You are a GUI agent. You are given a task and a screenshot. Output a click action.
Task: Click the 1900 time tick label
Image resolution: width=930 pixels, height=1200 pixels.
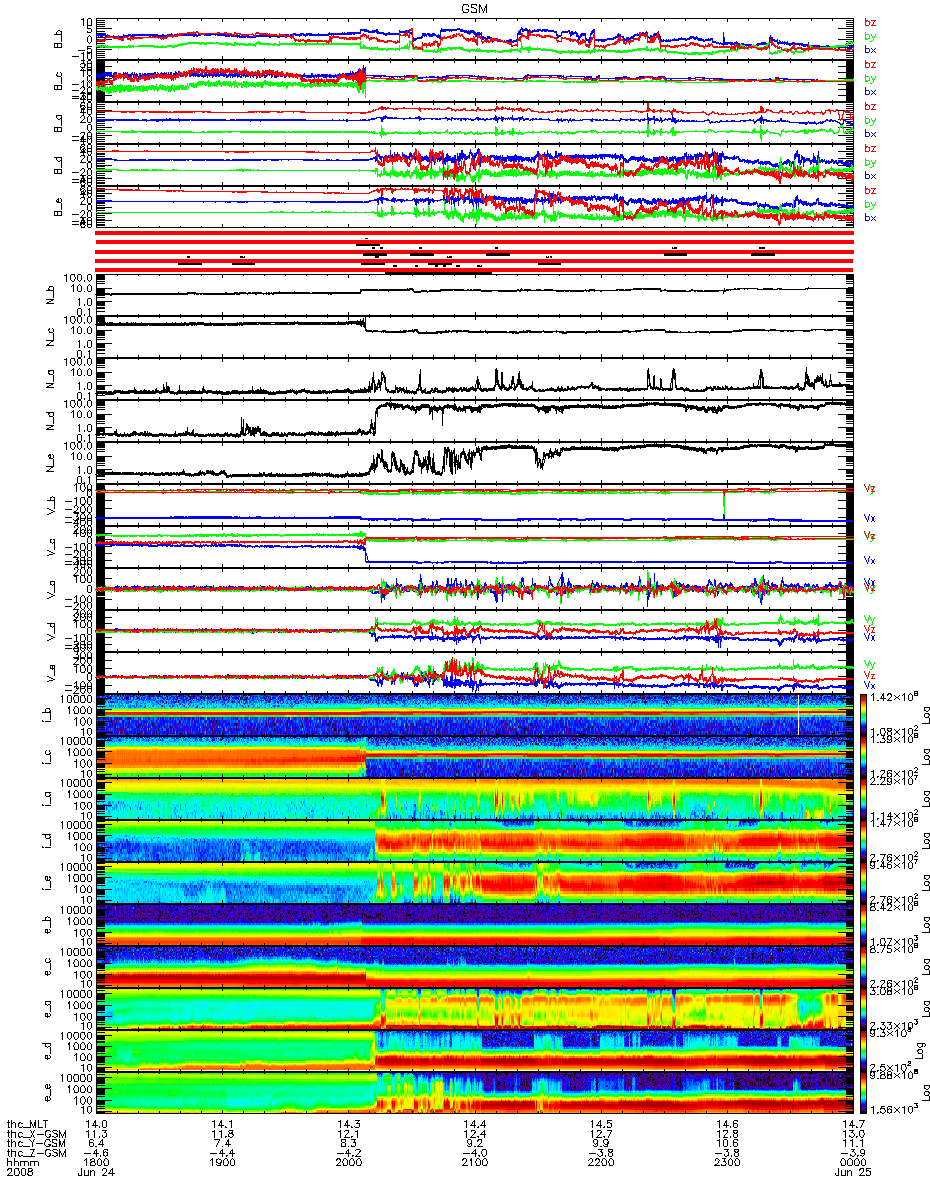click(x=222, y=1164)
